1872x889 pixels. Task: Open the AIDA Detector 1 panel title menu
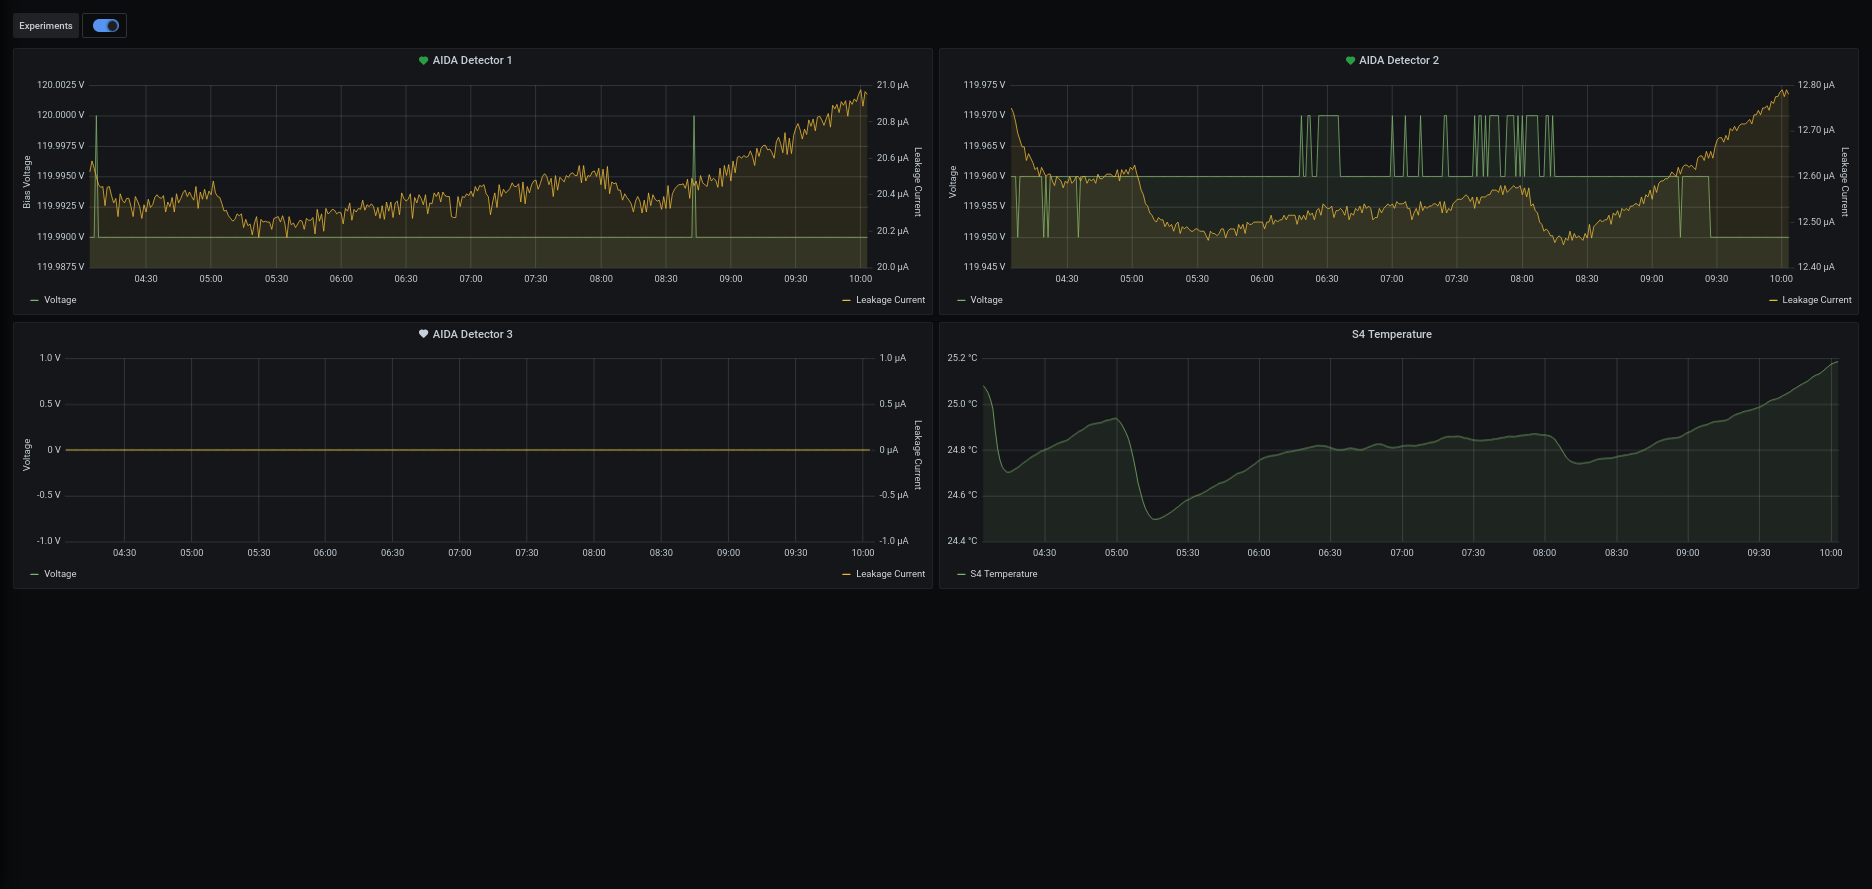tap(472, 61)
